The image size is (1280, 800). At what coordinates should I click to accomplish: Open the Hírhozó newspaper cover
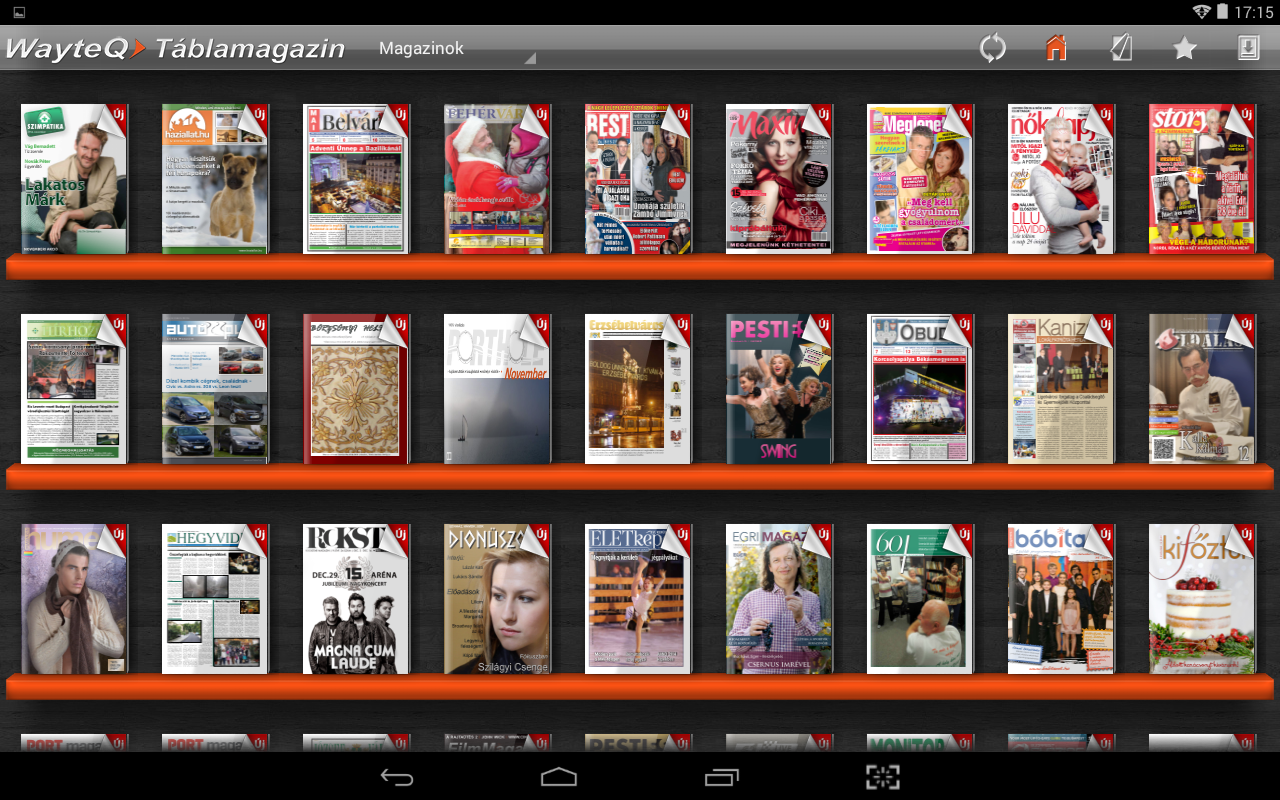[x=74, y=389]
